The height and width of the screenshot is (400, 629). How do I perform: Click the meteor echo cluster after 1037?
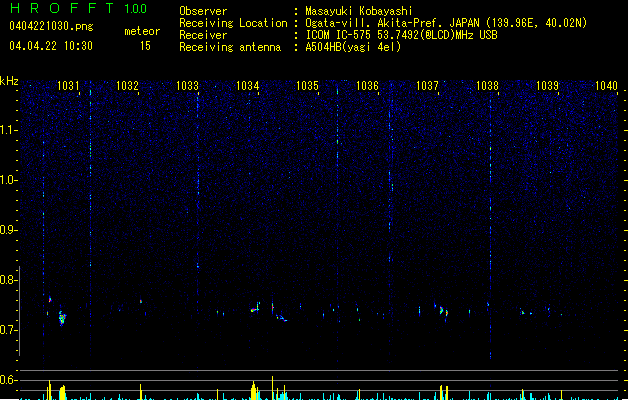444,311
